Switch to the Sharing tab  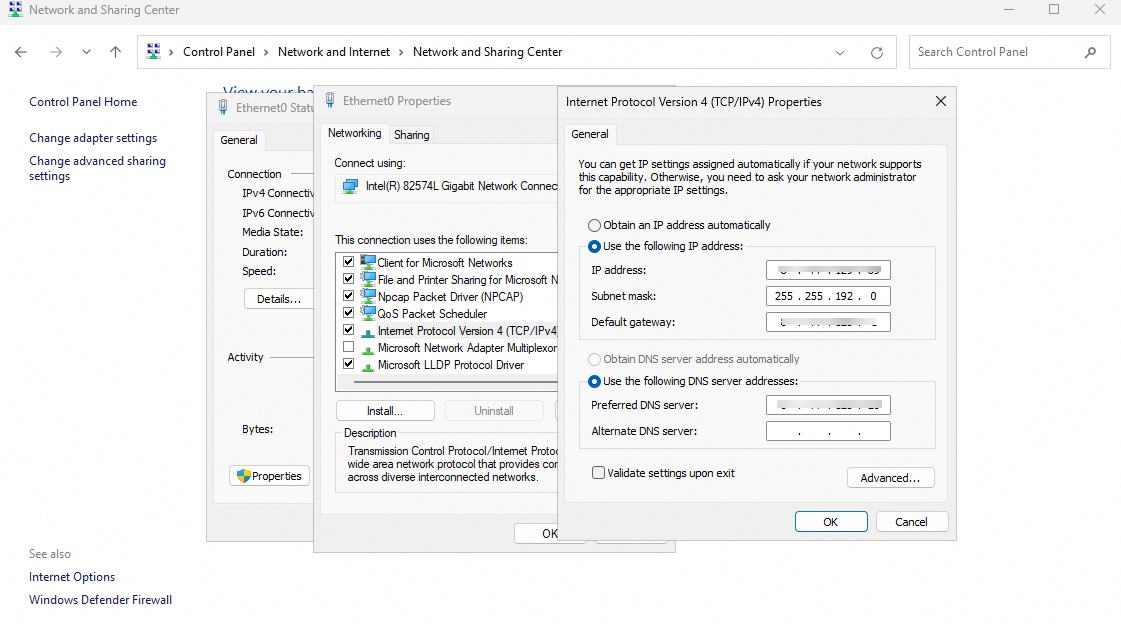coord(412,134)
